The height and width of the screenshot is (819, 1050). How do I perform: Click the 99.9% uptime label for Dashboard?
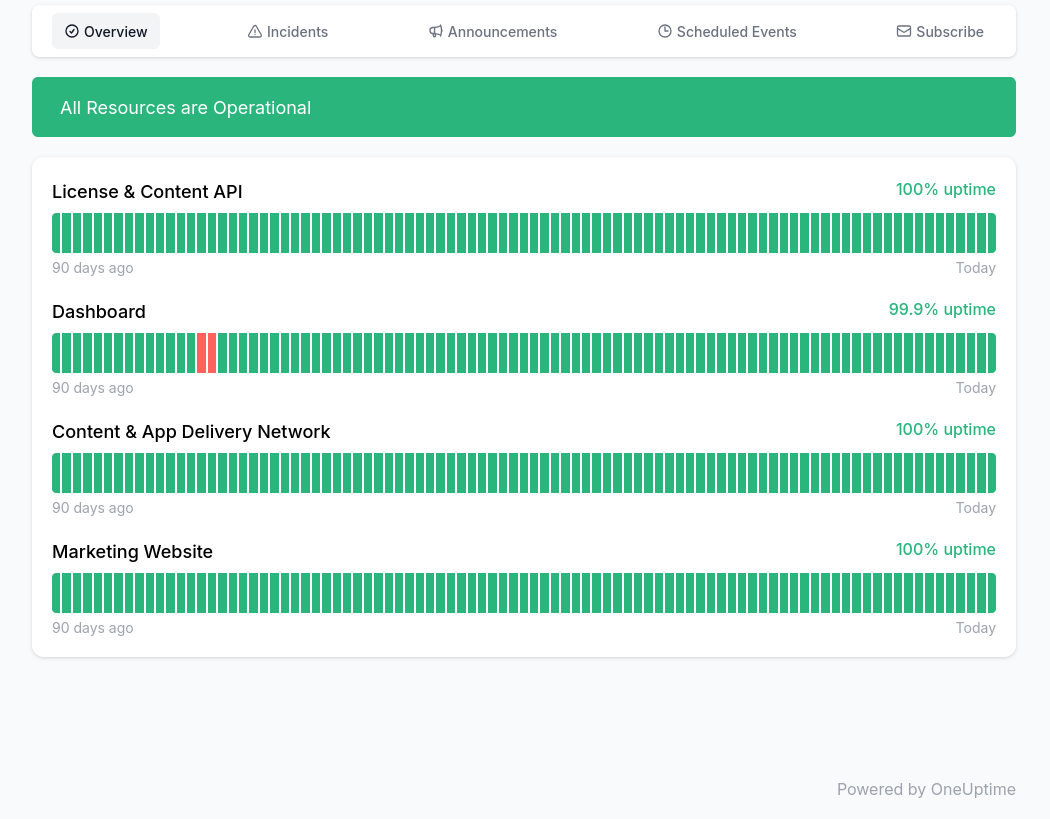(941, 310)
